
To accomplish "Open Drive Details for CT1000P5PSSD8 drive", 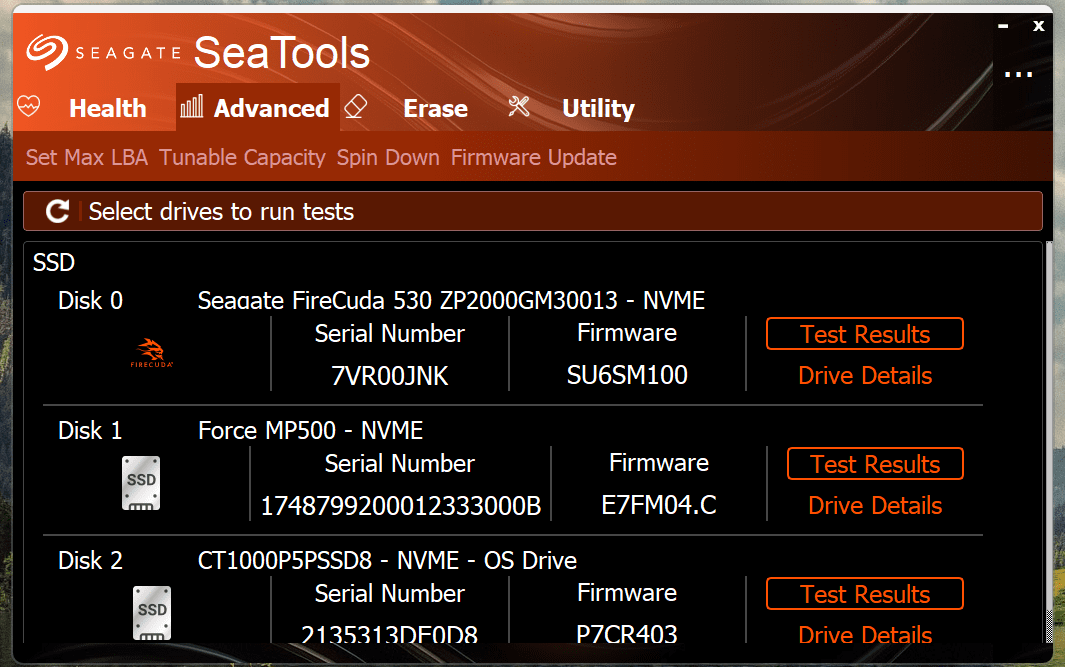I will [x=865, y=634].
